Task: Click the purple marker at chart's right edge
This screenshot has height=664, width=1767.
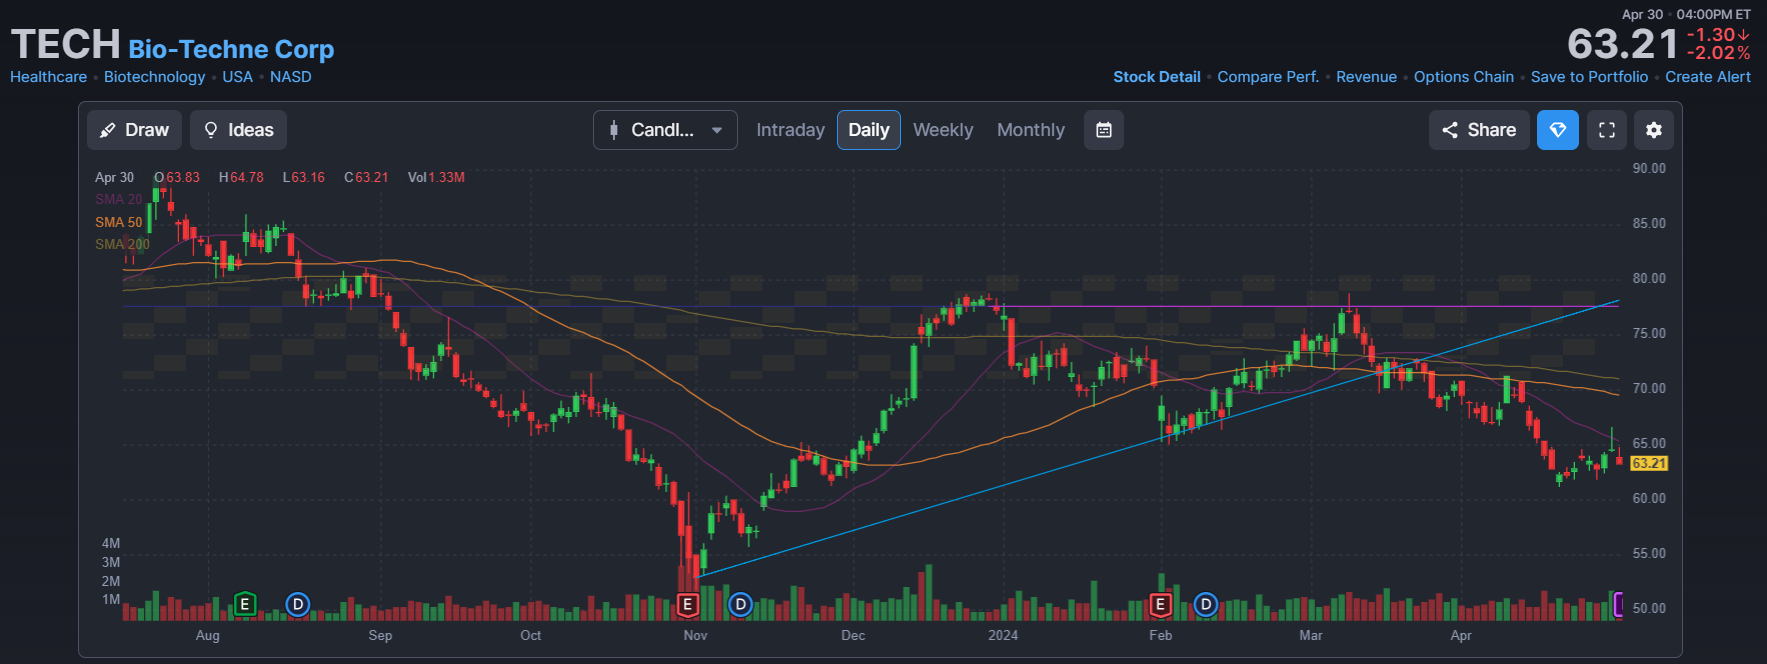Action: [1618, 604]
